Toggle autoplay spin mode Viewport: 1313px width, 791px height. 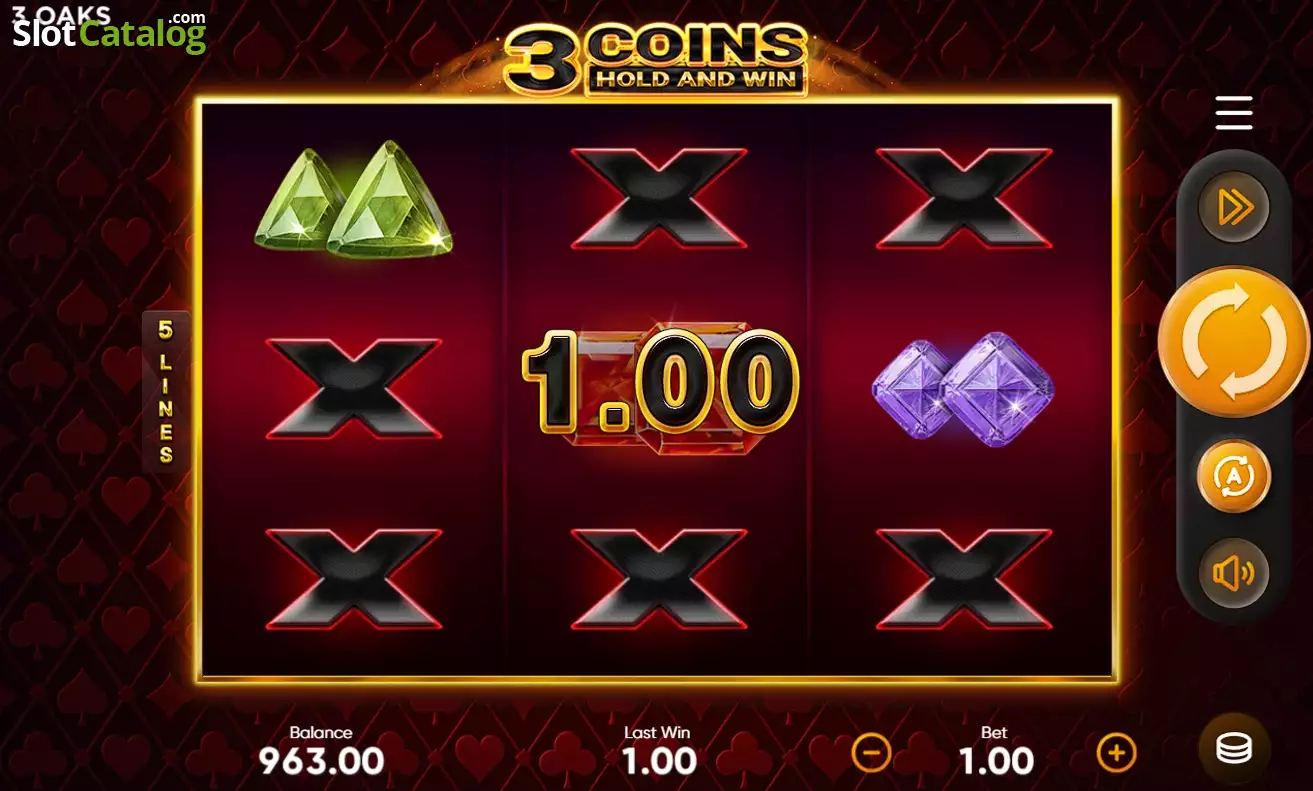point(1234,476)
